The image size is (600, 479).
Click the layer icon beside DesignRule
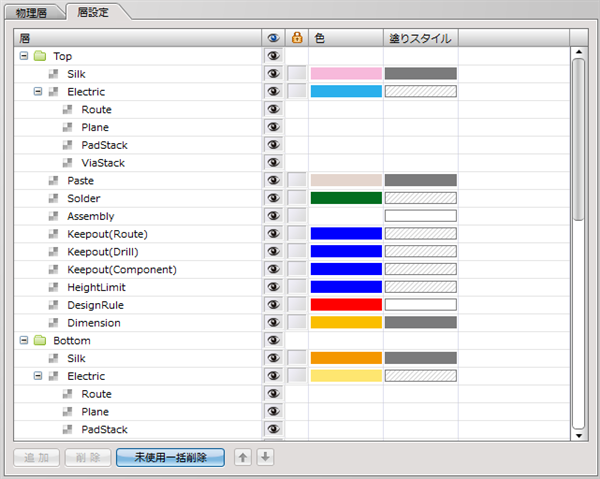click(x=54, y=305)
